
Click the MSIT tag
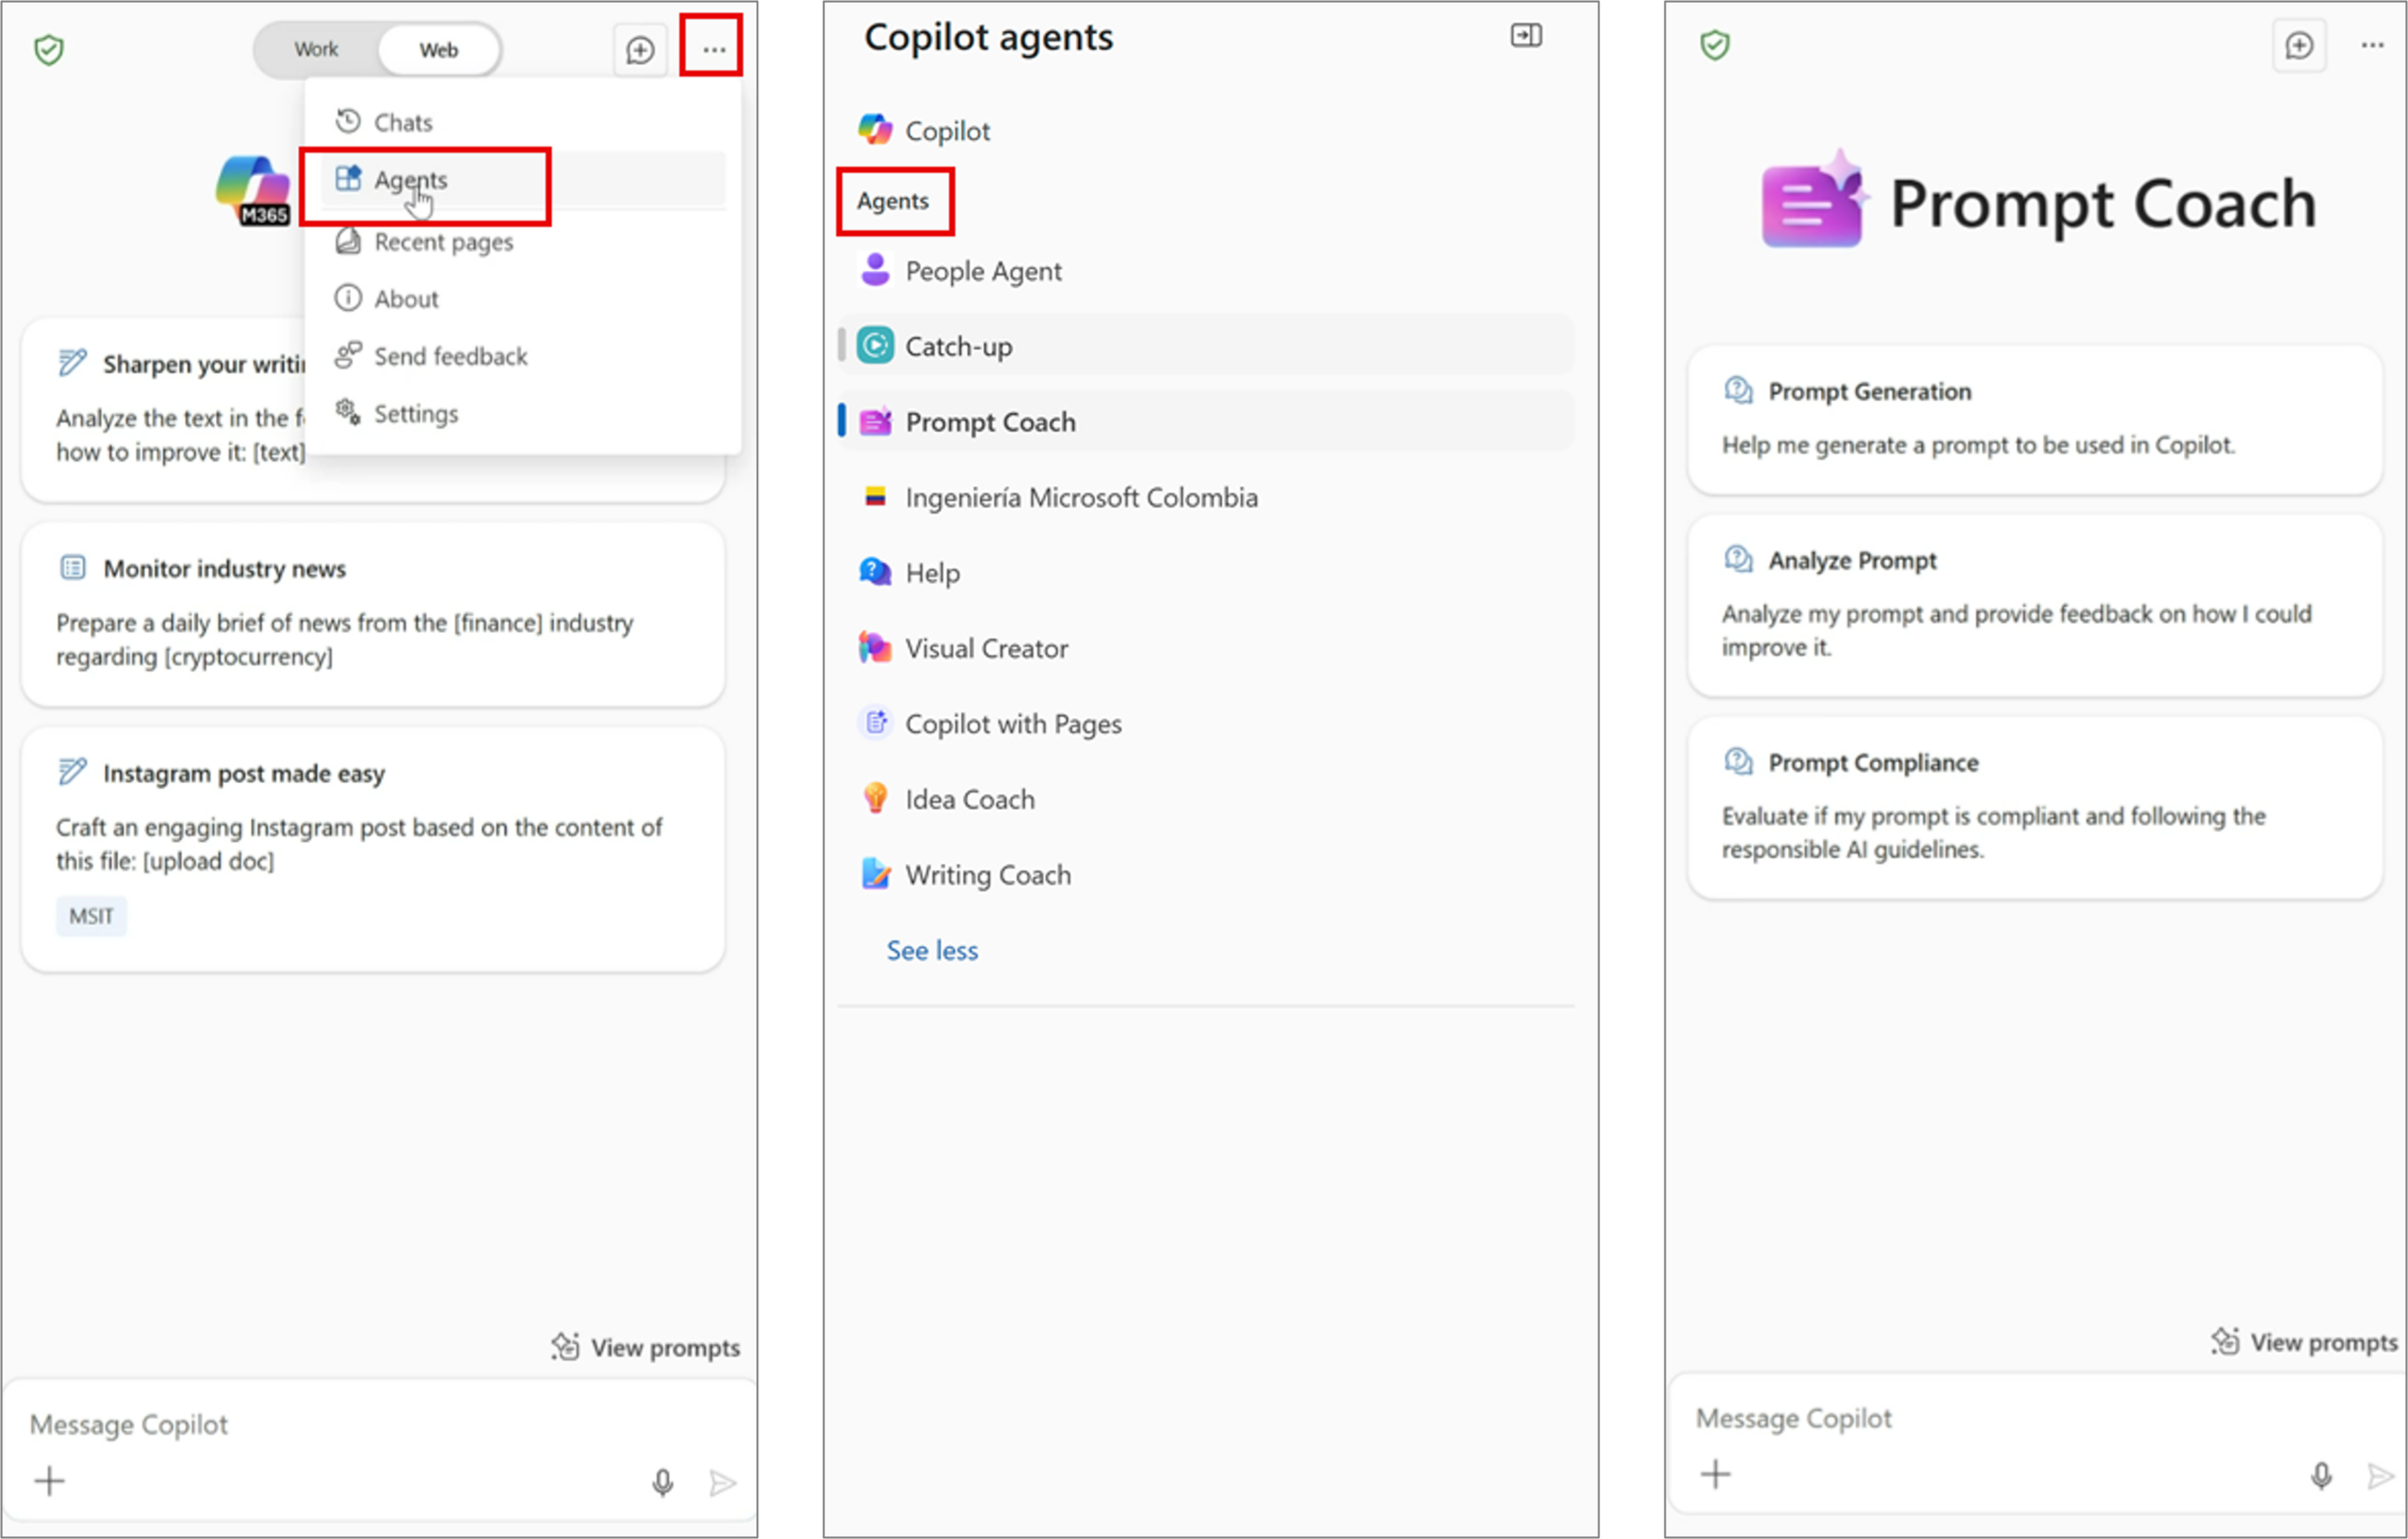pos(91,916)
